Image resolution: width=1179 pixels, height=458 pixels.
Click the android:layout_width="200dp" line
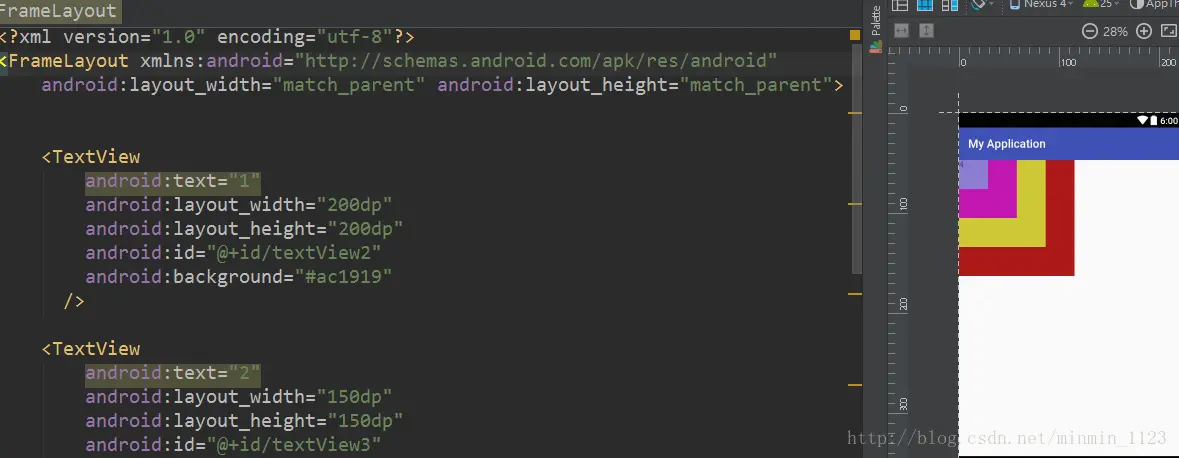pyautogui.click(x=239, y=205)
